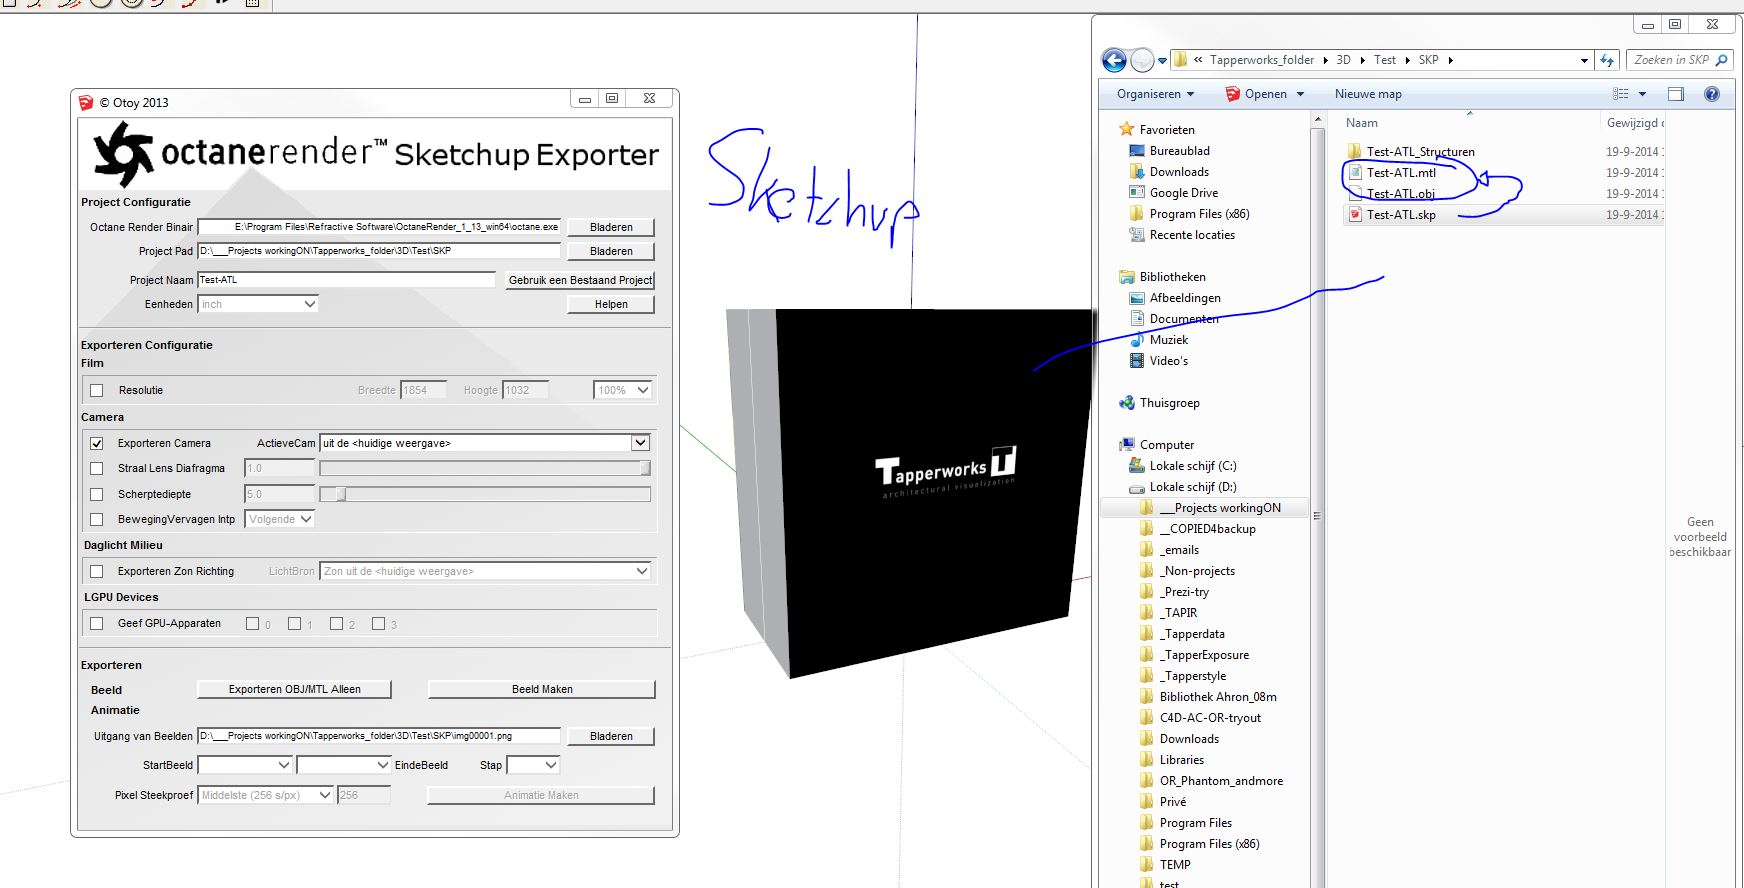Click the Helpen button
The height and width of the screenshot is (888, 1744).
[x=611, y=304]
